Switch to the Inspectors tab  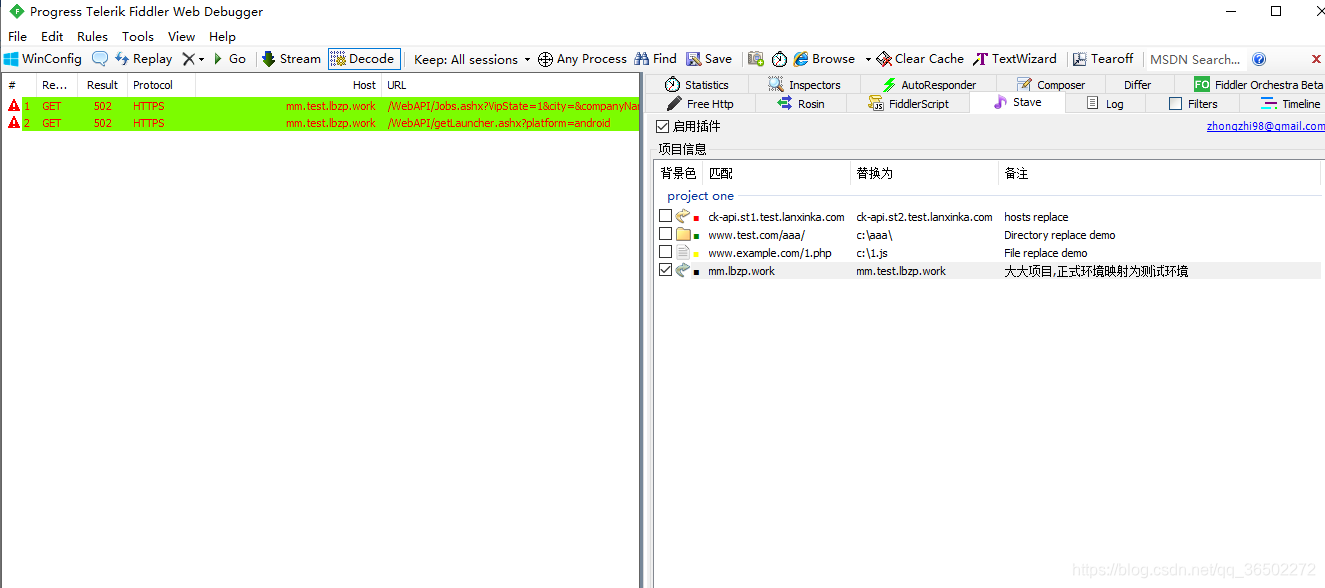coord(804,85)
